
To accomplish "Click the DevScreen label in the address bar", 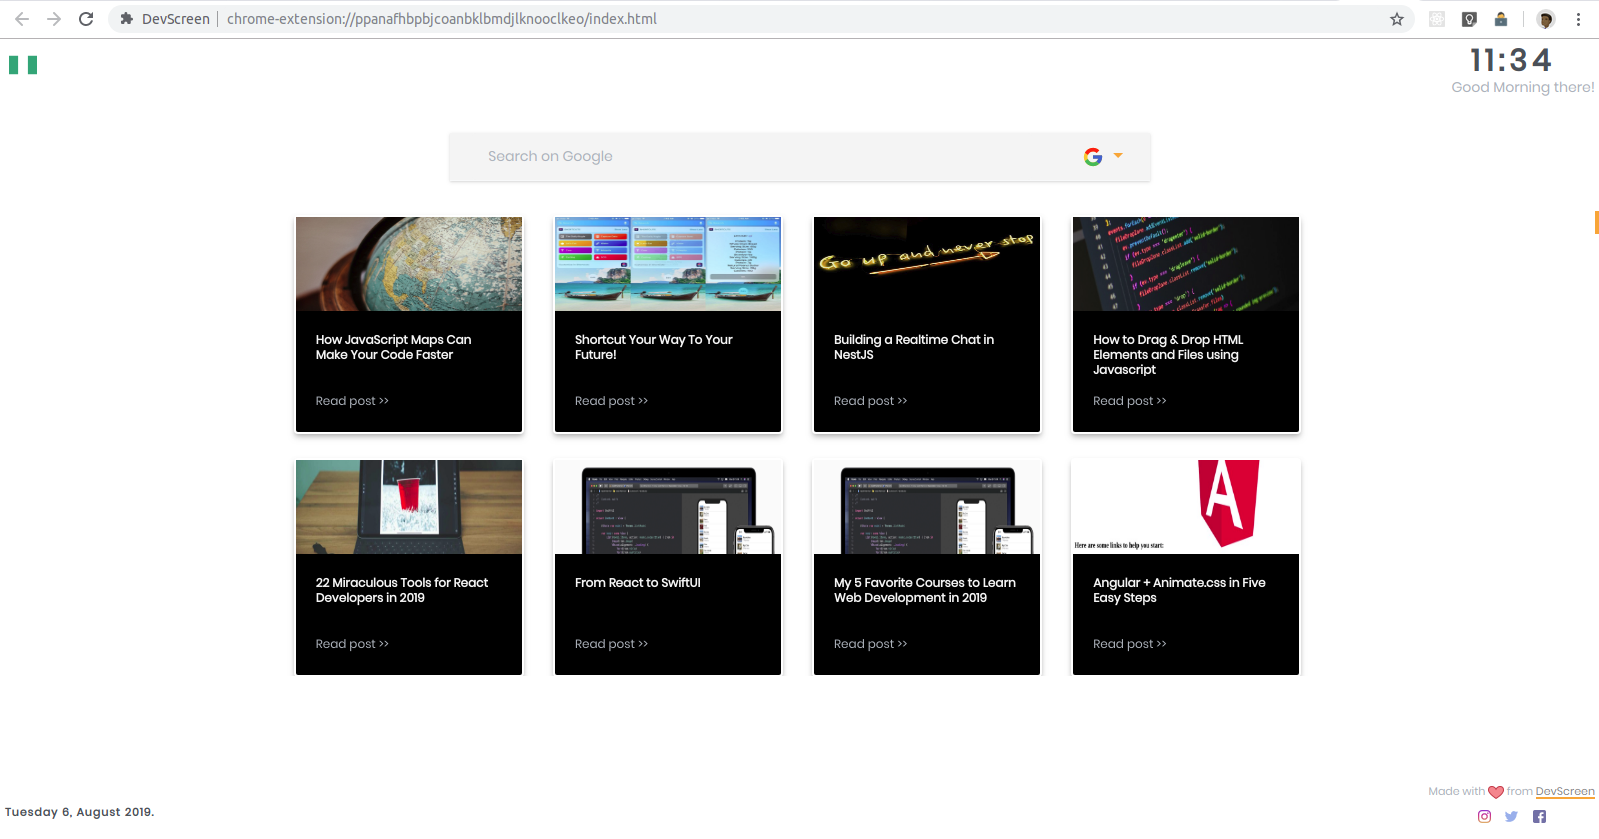I will [176, 19].
